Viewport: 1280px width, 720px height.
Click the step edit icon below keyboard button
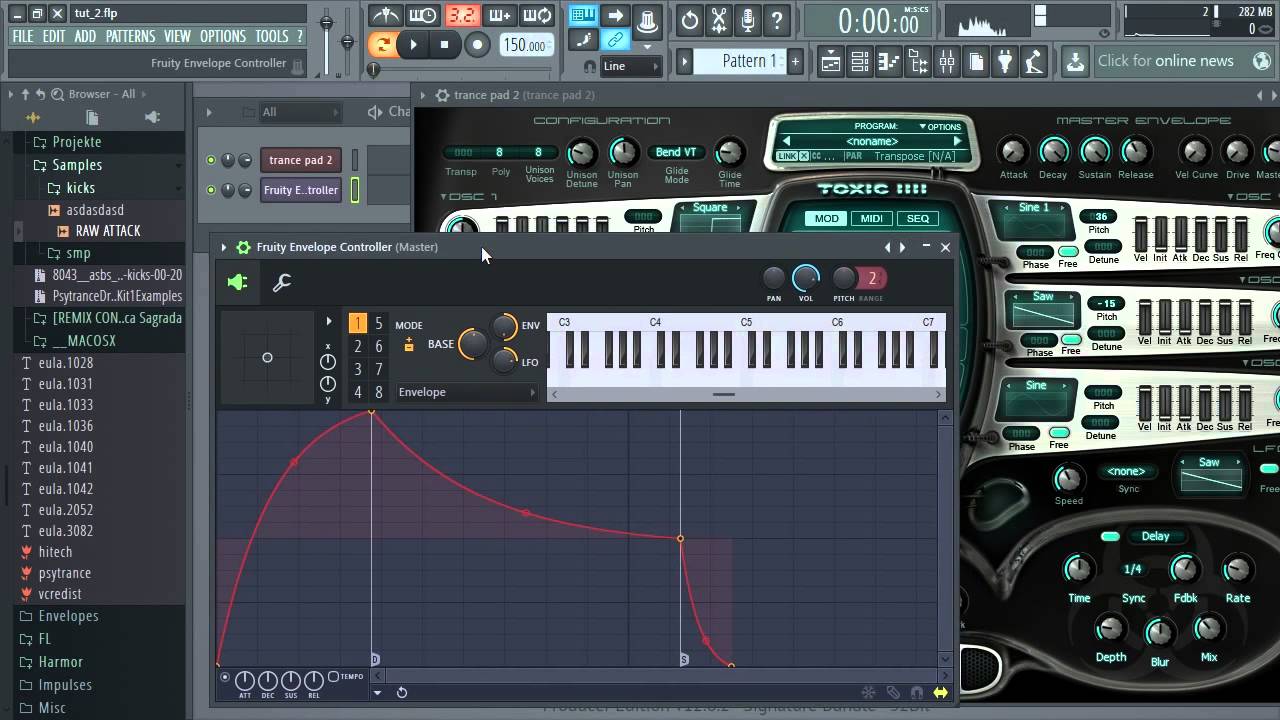tap(582, 41)
